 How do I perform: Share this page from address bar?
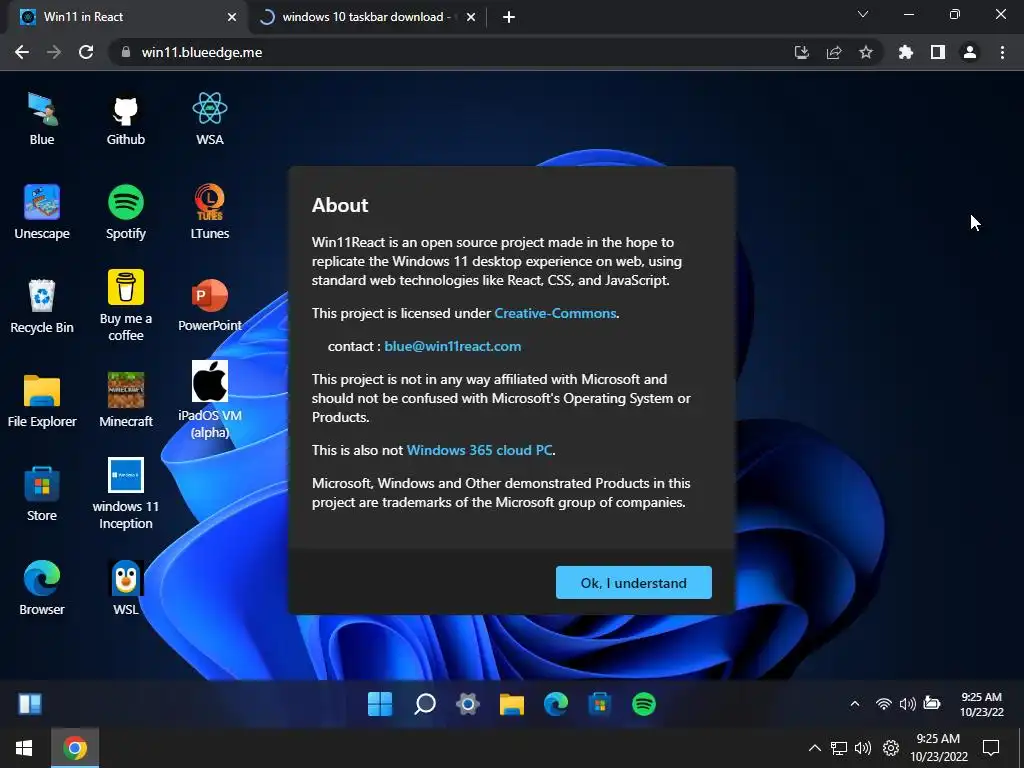(834, 52)
